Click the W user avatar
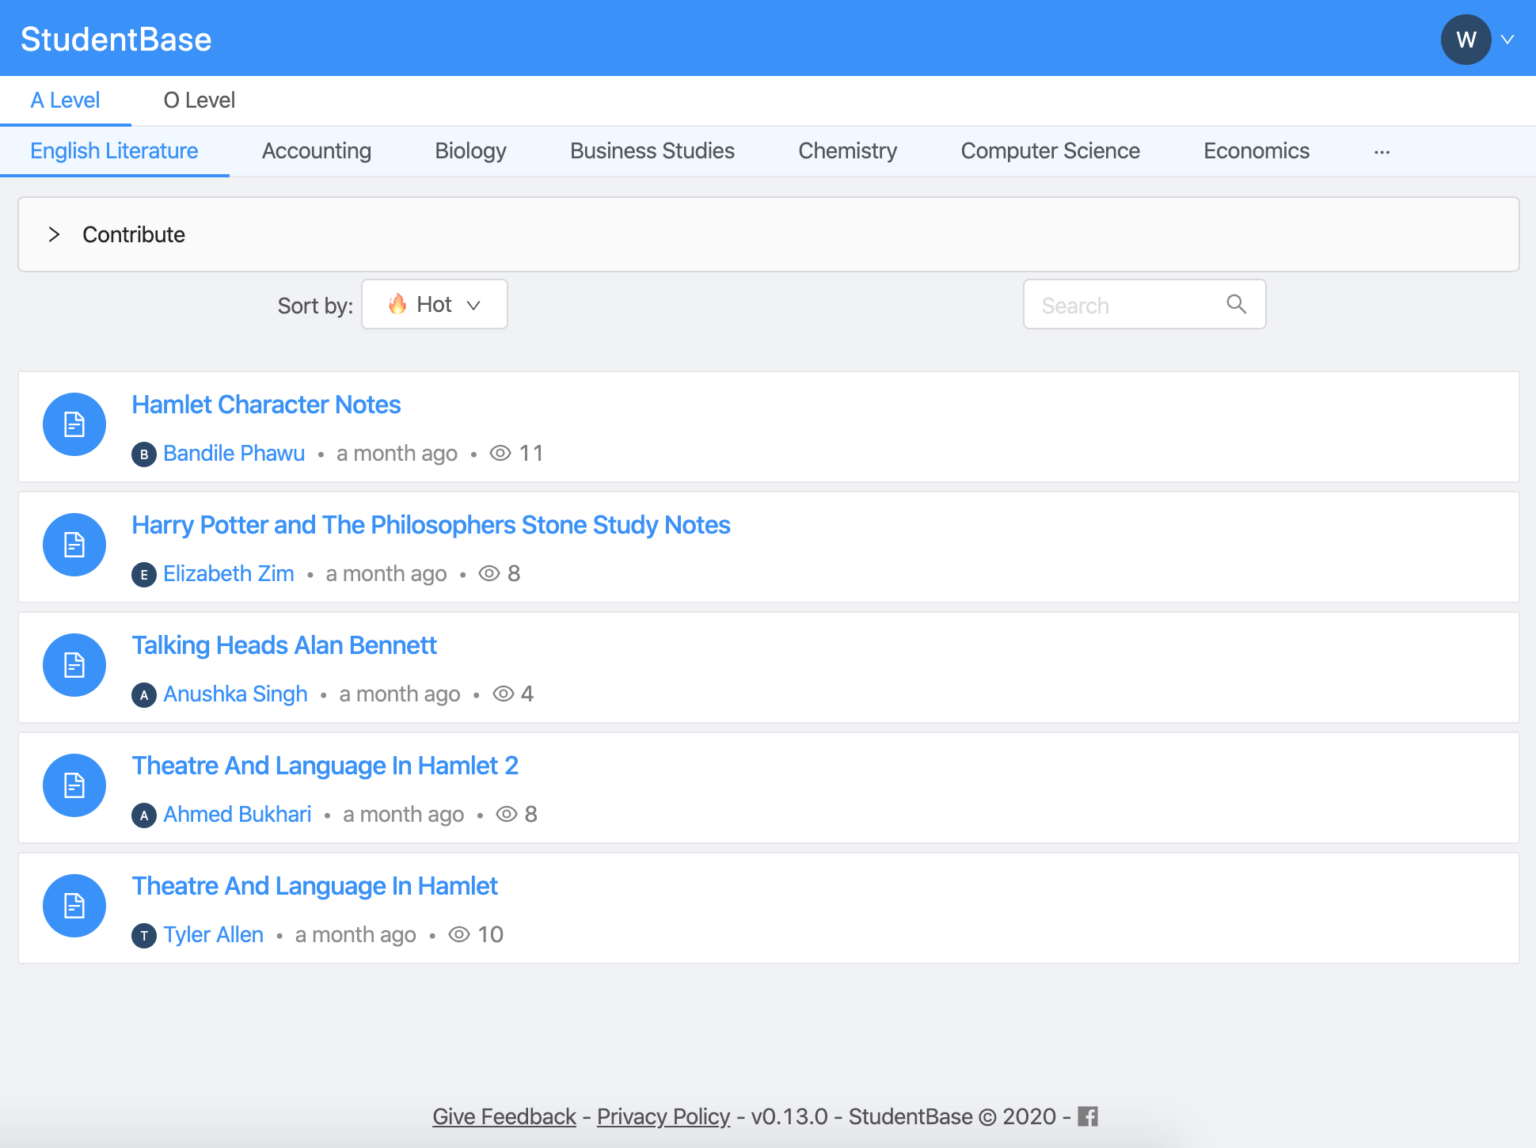This screenshot has height=1148, width=1536. click(x=1465, y=40)
